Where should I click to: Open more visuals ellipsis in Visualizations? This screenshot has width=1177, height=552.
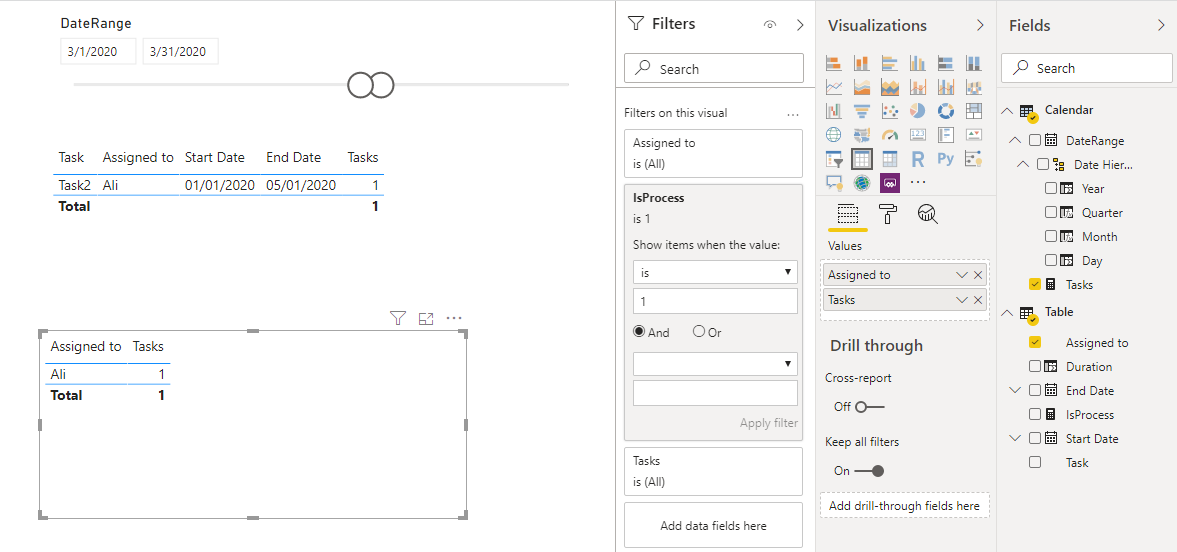tap(917, 182)
